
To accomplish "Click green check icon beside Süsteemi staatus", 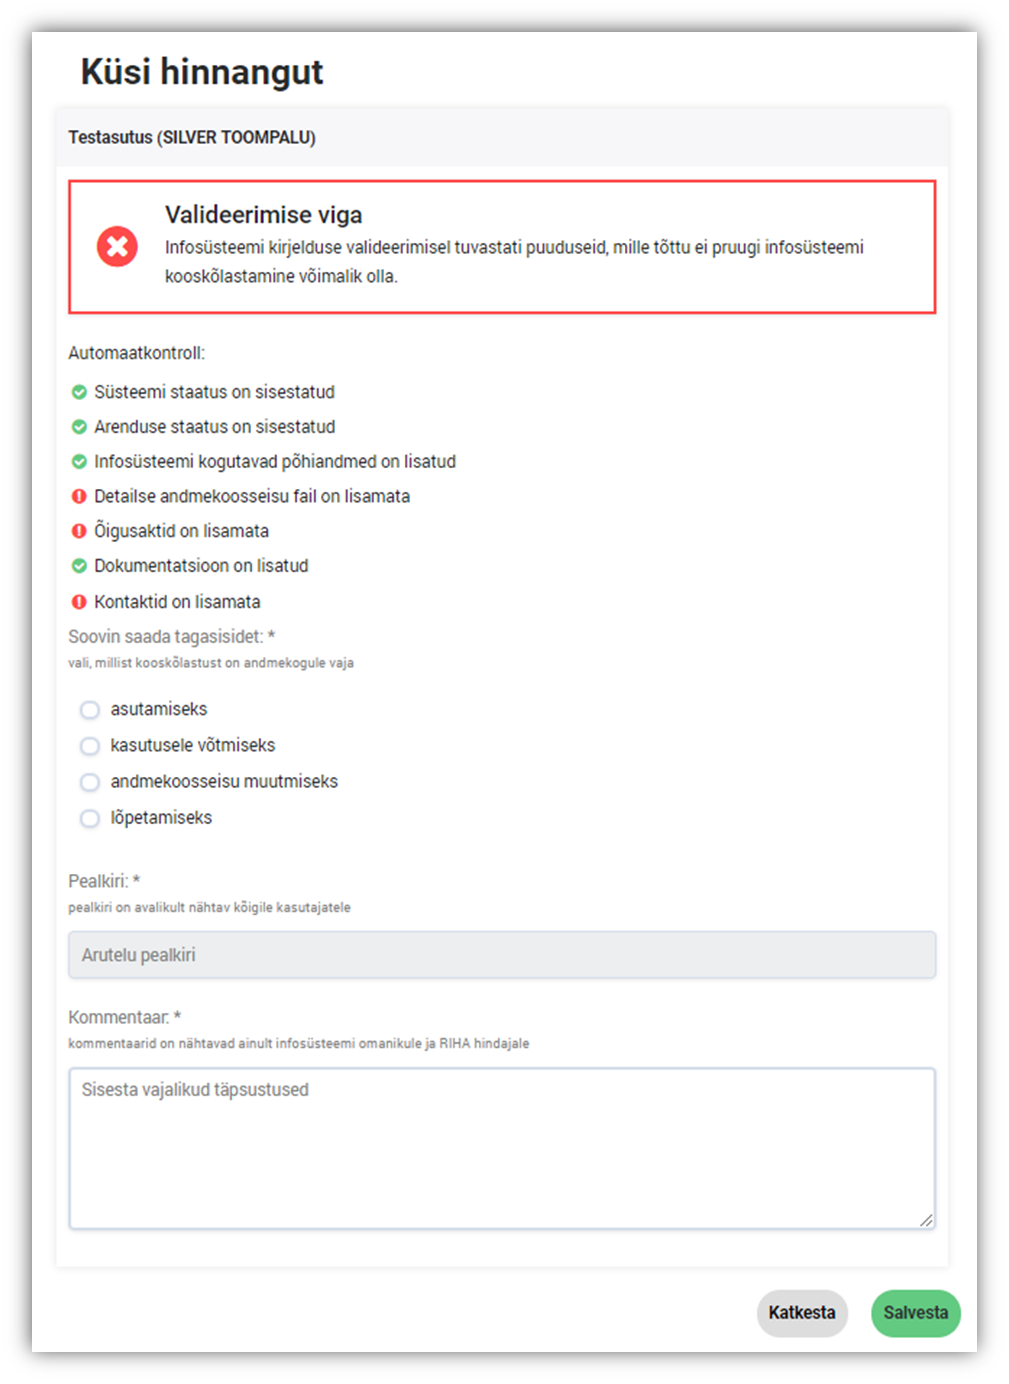I will 79,392.
